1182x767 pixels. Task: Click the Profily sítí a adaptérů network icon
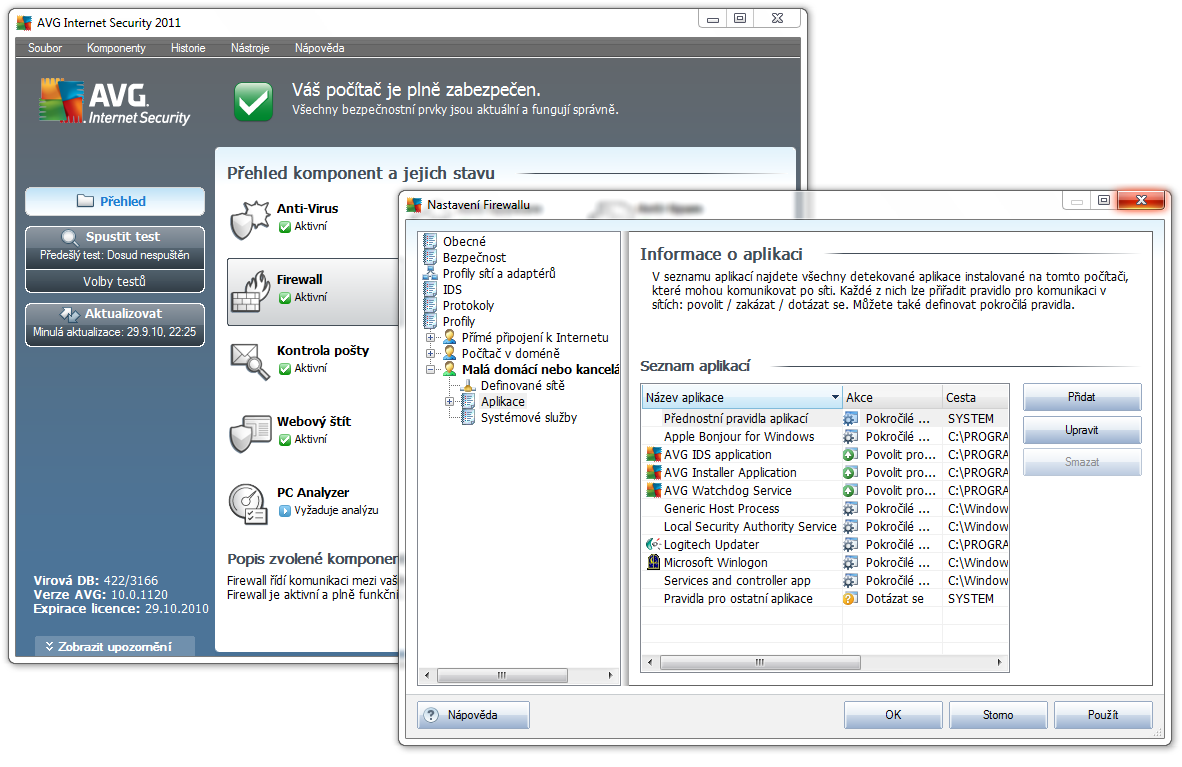click(x=430, y=273)
